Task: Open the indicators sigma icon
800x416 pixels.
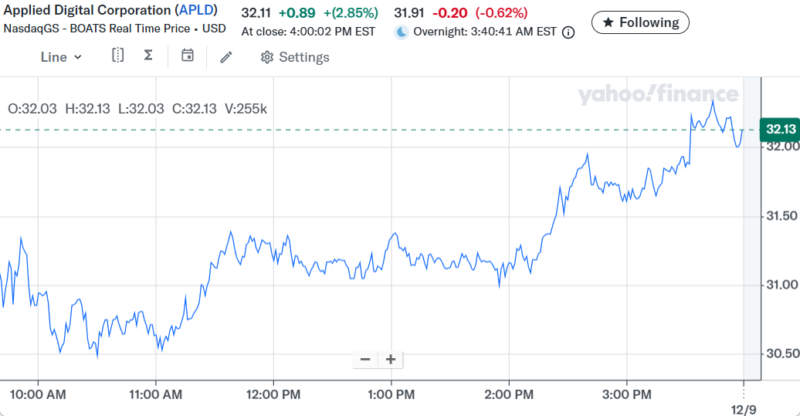Action: [148, 56]
